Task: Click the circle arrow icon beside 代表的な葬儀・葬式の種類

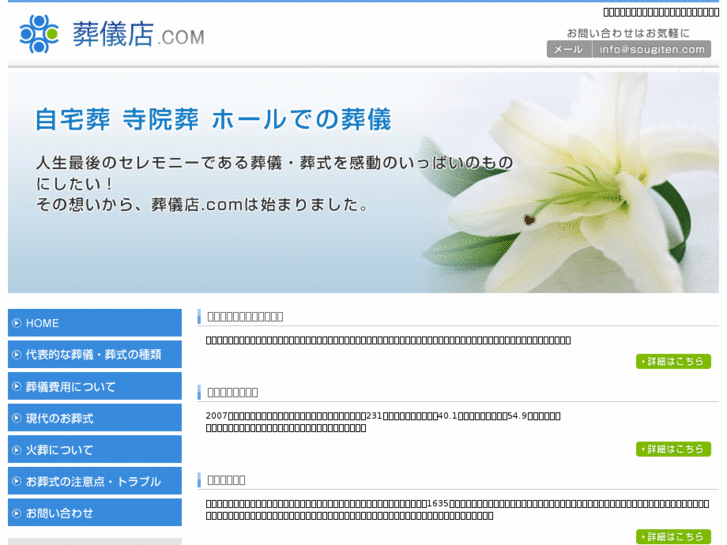Action: pos(17,355)
